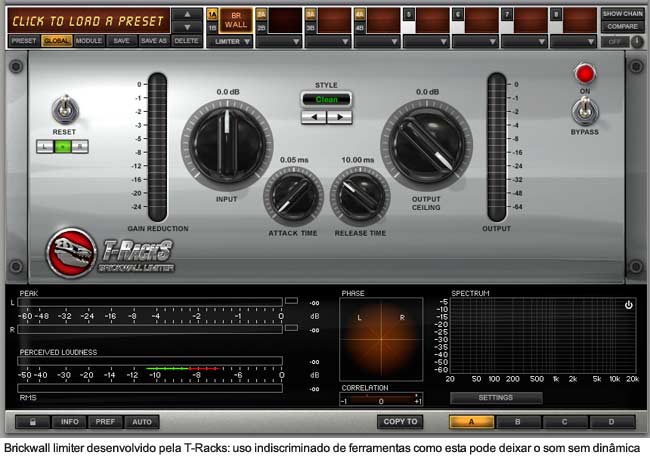Click the DELETE preset button

point(187,41)
